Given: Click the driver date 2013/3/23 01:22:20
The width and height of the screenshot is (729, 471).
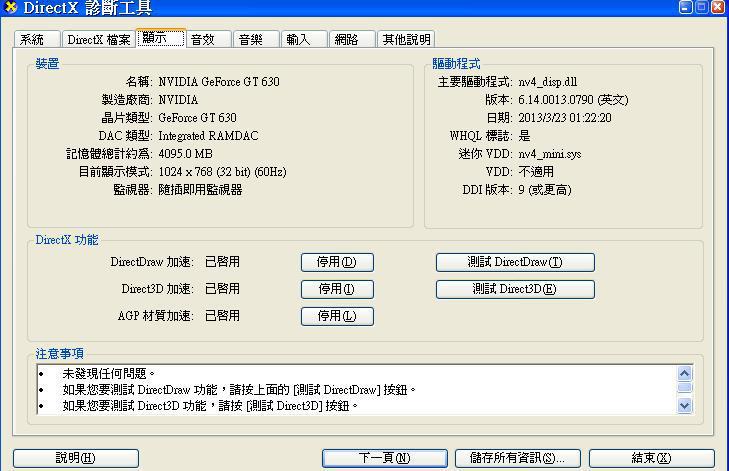Looking at the screenshot, I should pos(565,118).
